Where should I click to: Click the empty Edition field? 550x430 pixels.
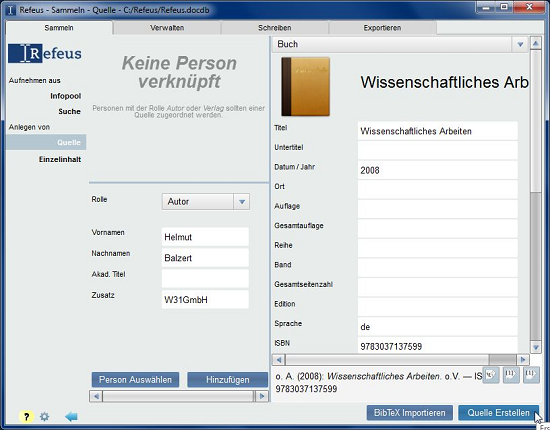(438, 307)
